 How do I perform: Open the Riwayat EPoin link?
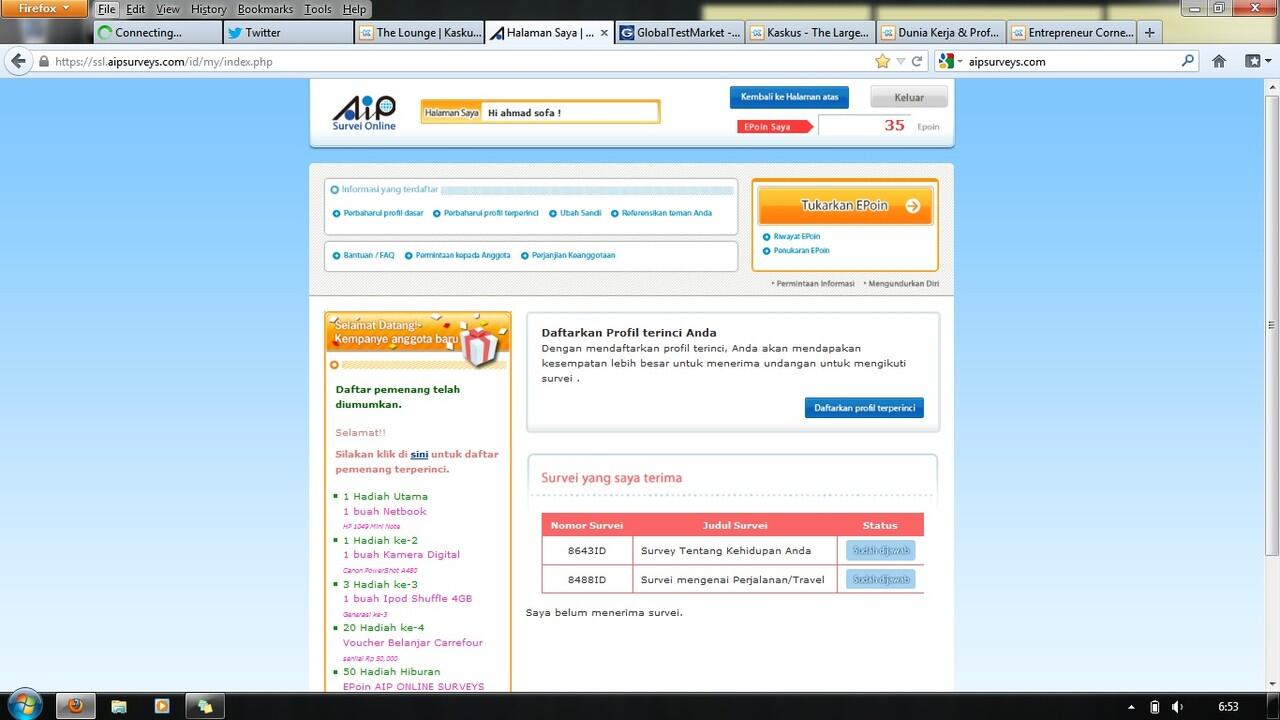point(796,236)
